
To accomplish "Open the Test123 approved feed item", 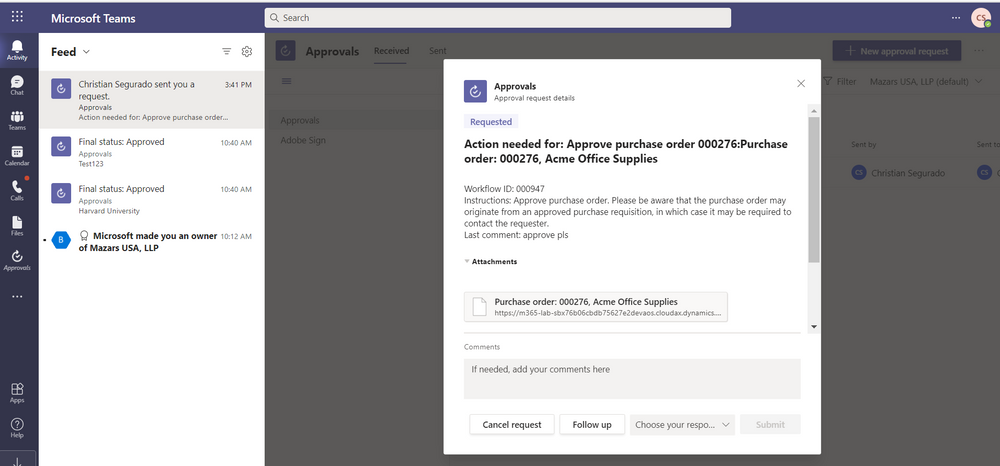I will click(x=151, y=152).
